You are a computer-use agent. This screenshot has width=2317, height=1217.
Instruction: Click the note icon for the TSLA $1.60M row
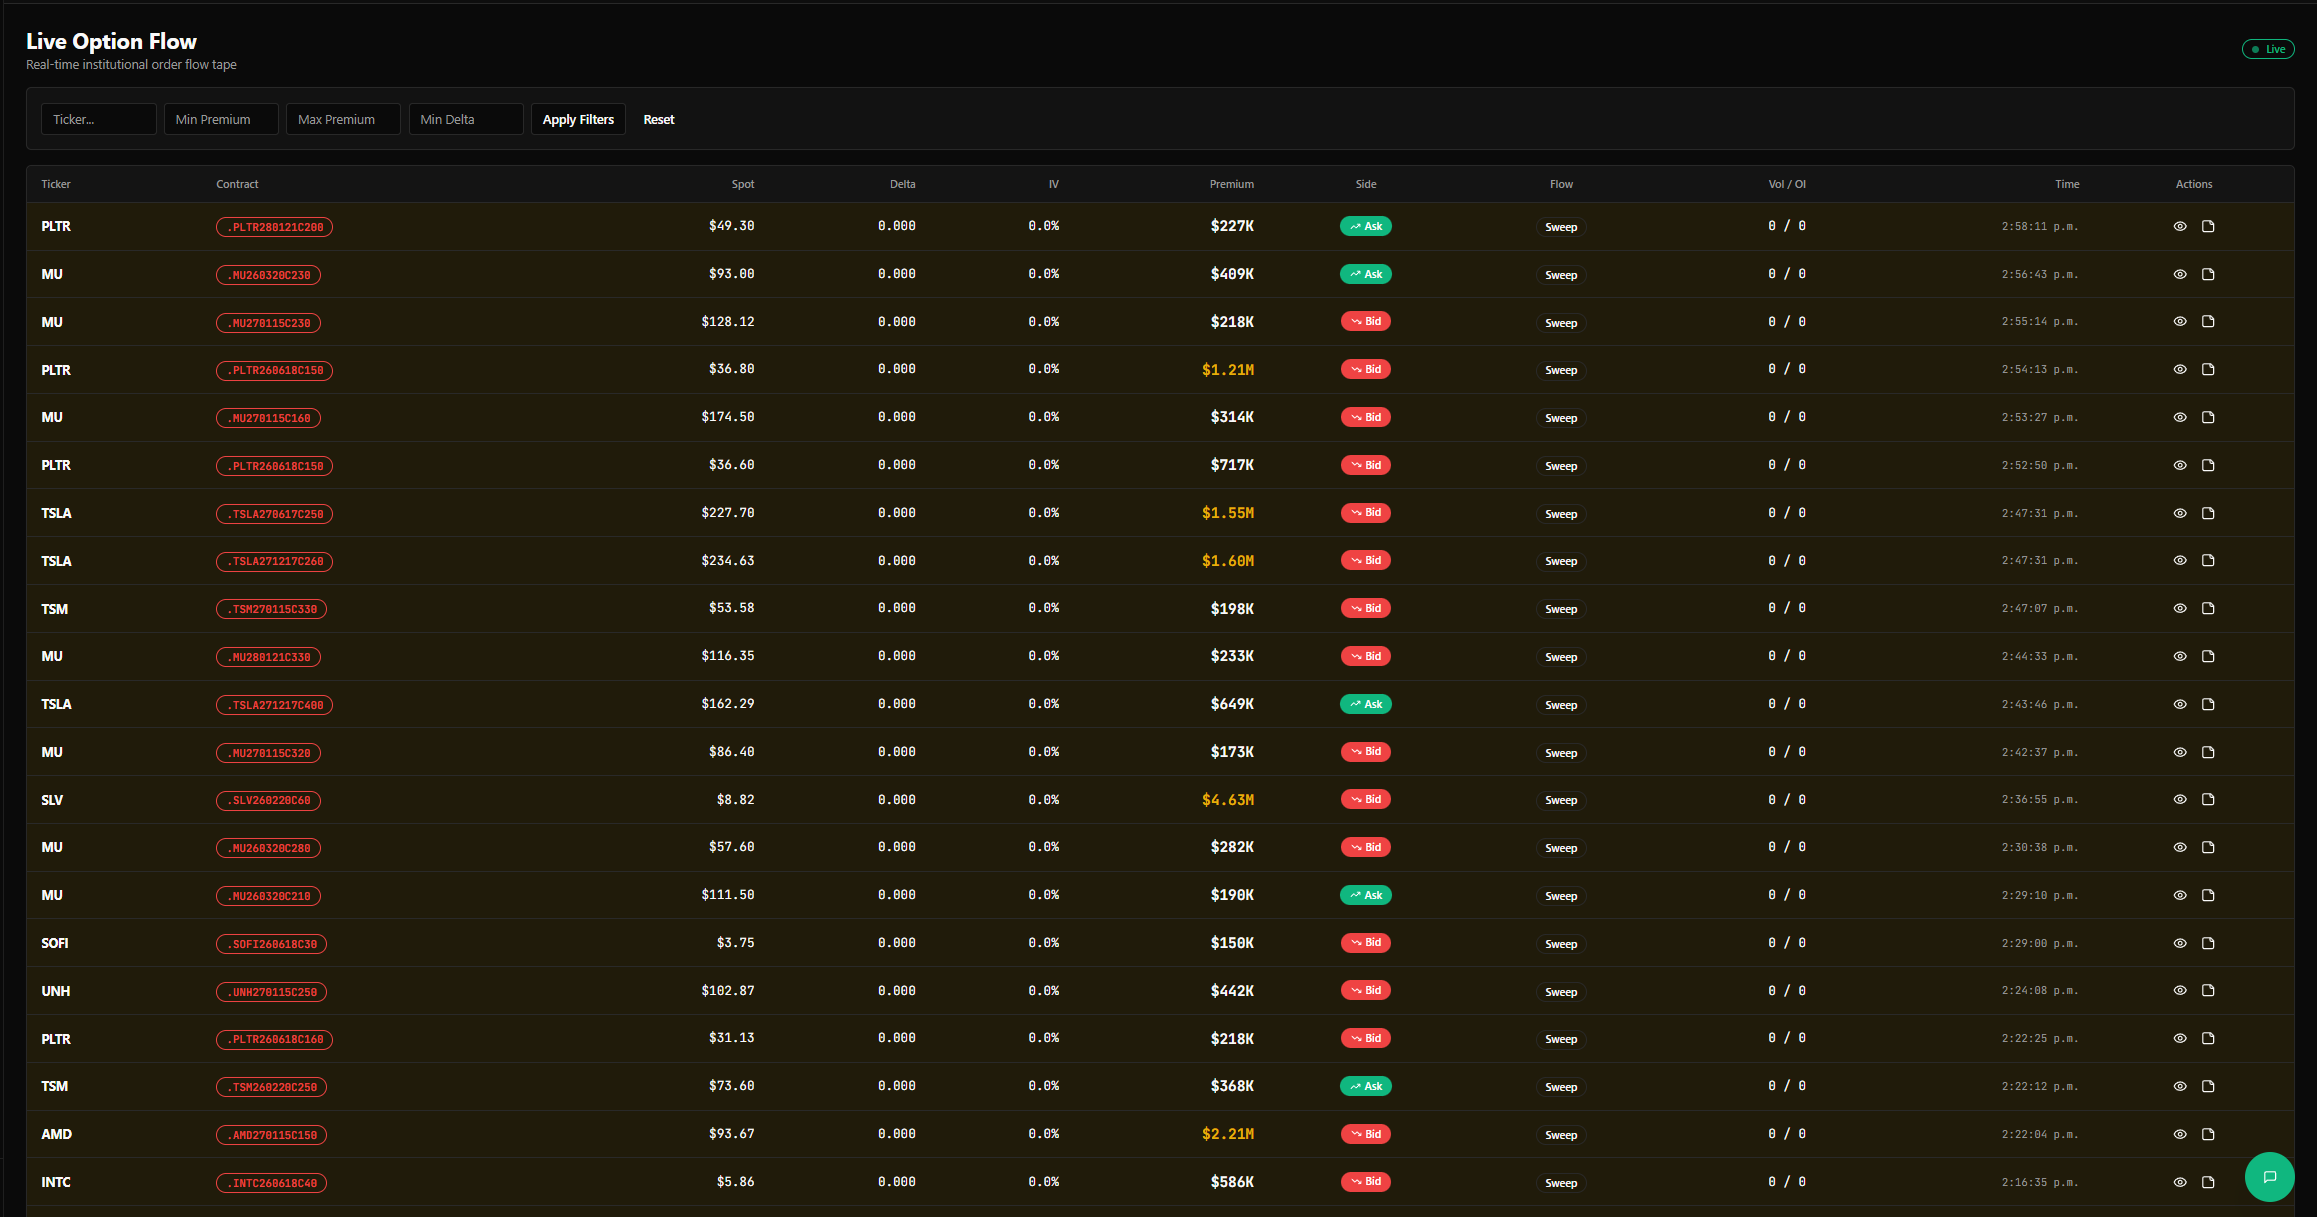click(2208, 561)
